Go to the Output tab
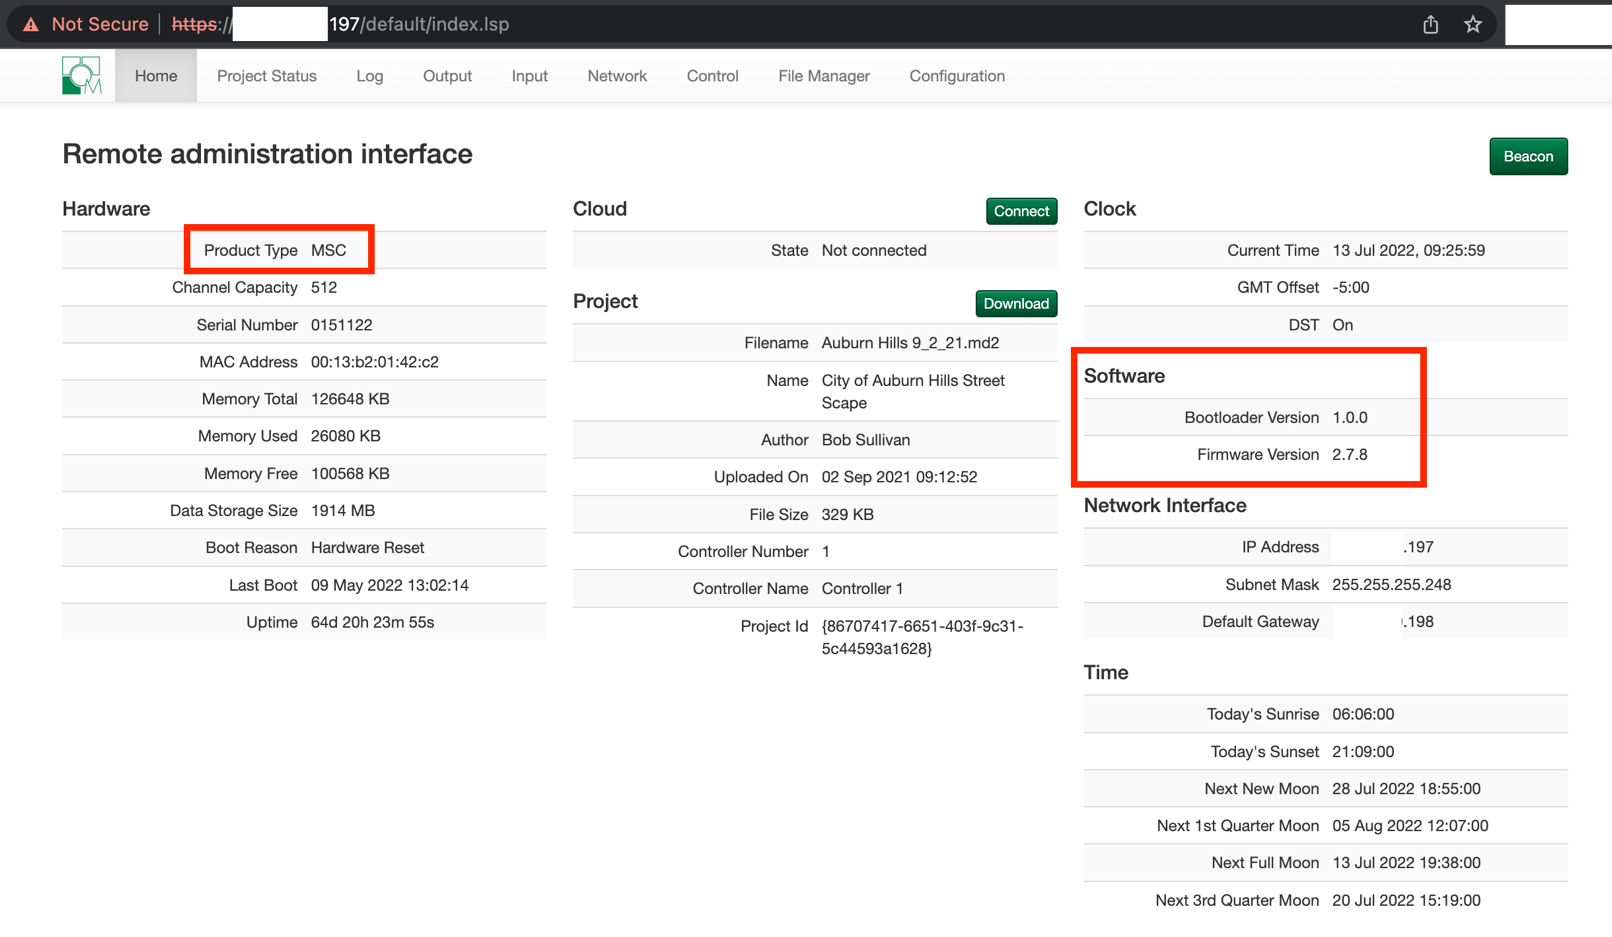The width and height of the screenshot is (1612, 937). (x=447, y=76)
